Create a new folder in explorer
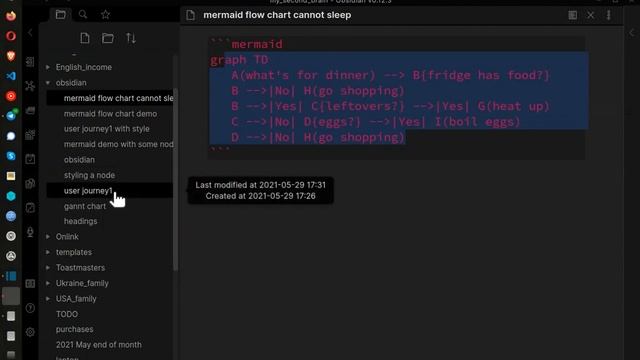This screenshot has height=360, width=640. coord(108,38)
